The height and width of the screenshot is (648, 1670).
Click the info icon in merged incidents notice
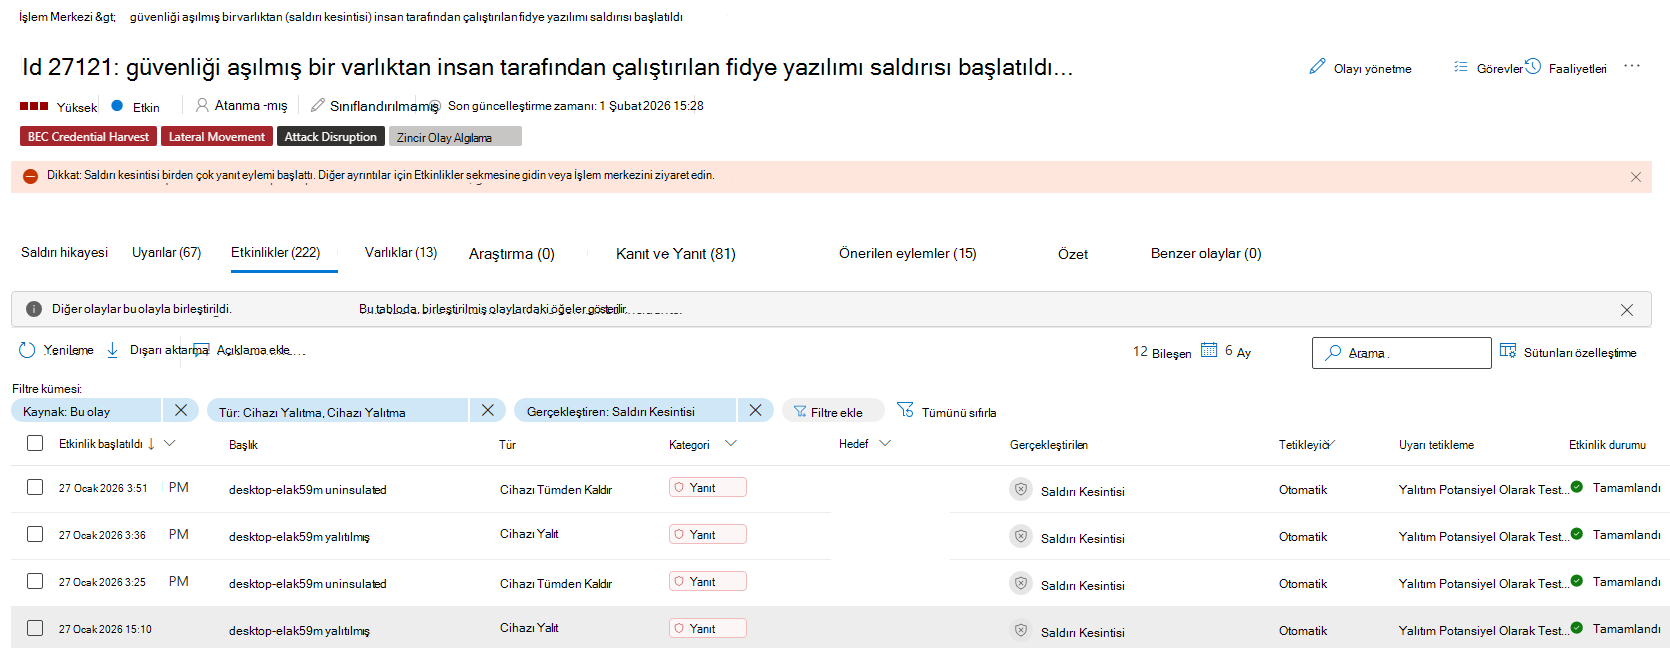tap(34, 309)
